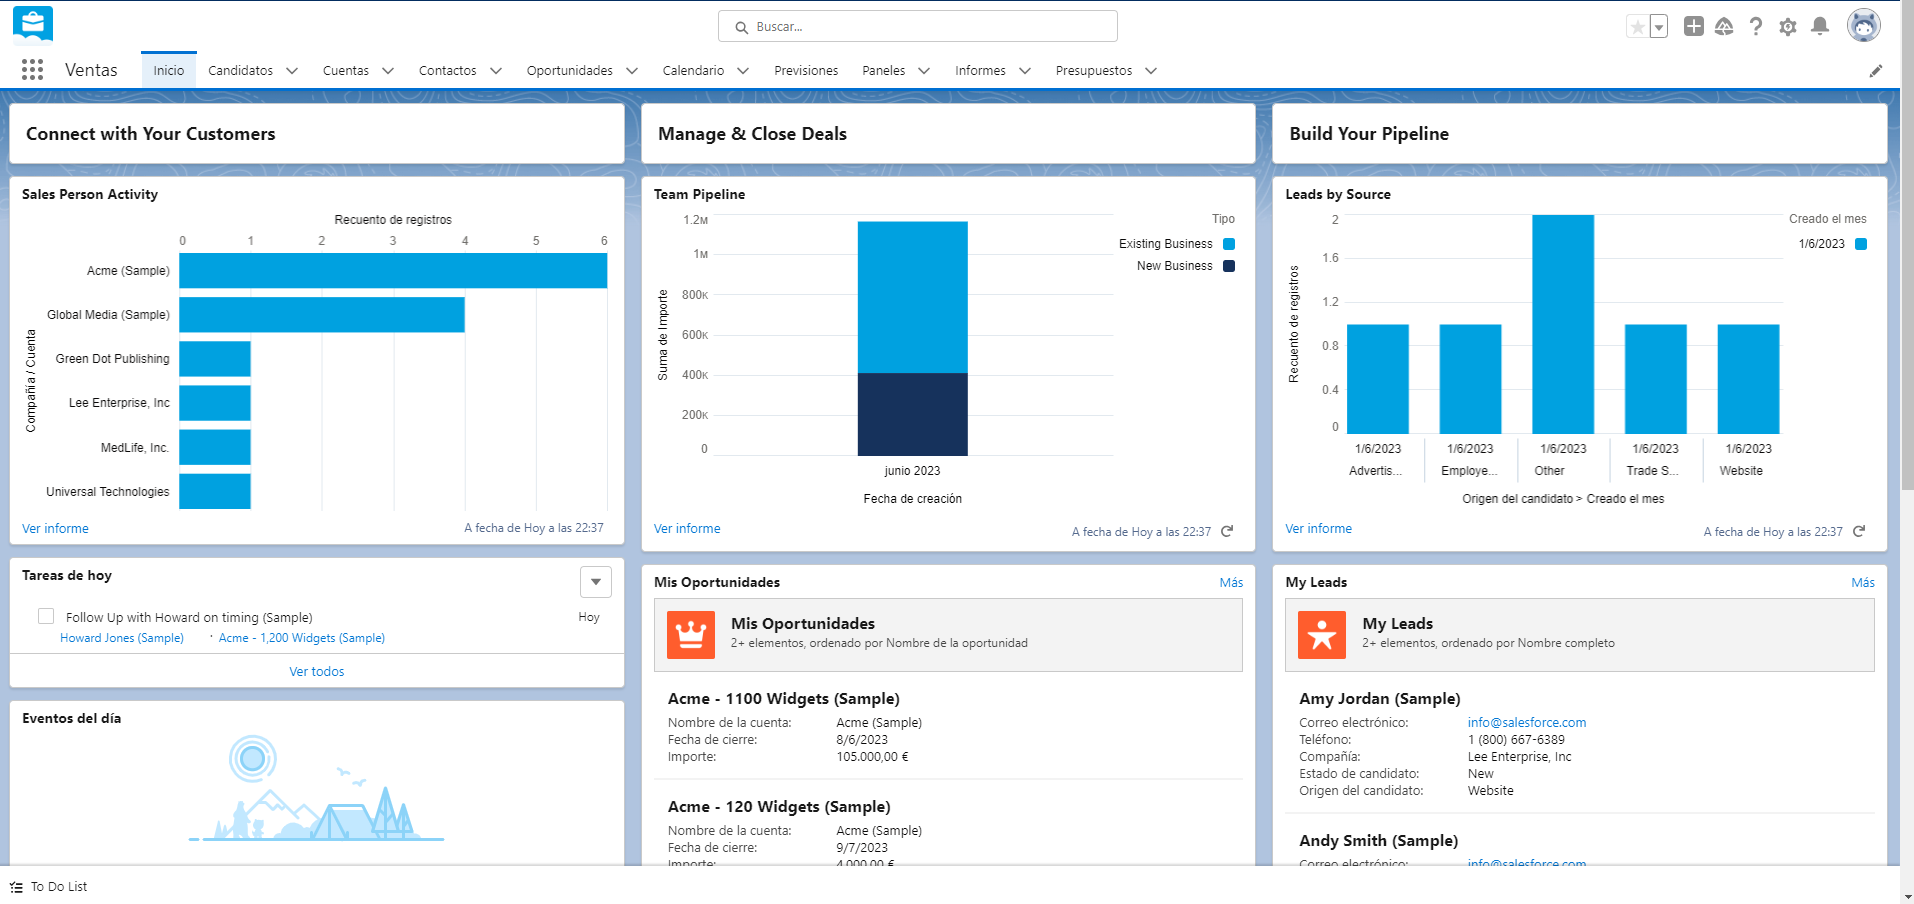Screen dimensions: 1914x904
Task: Open the Favorites star icon
Action: (1637, 27)
